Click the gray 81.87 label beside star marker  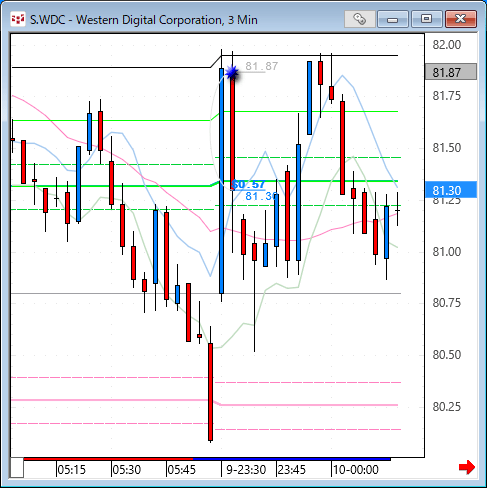(262, 66)
